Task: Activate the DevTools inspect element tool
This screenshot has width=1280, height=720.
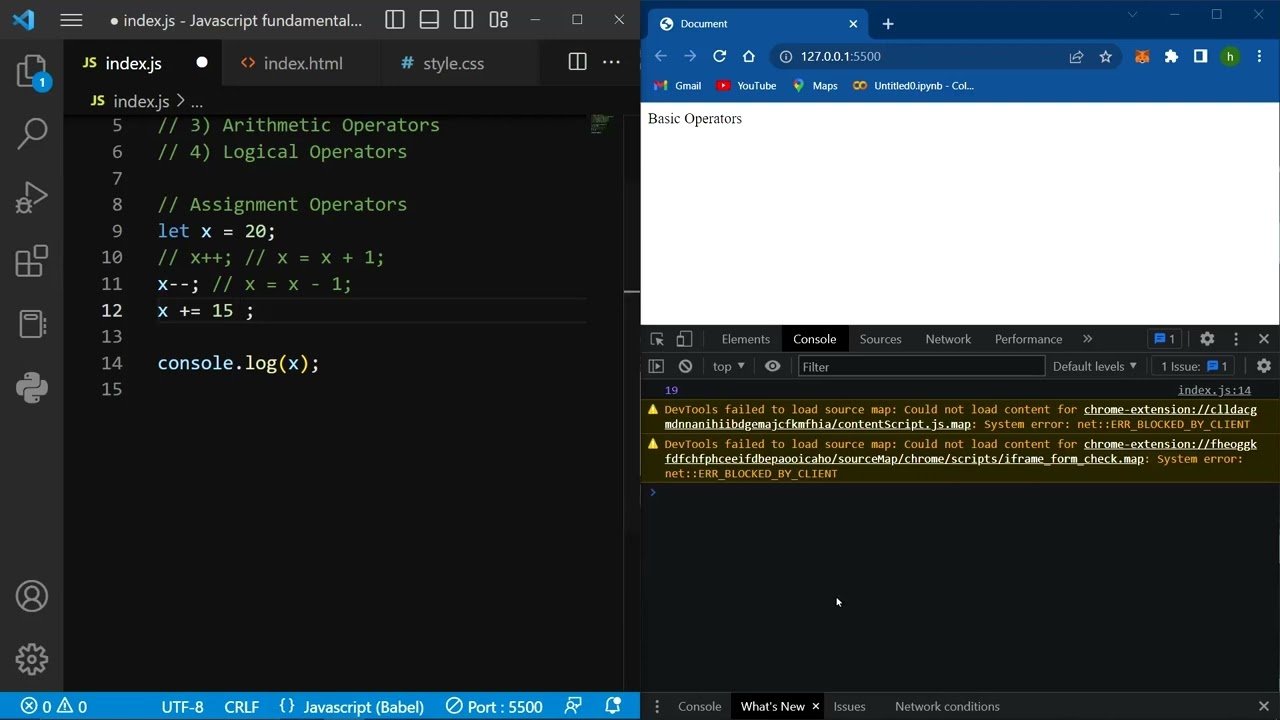Action: point(657,339)
